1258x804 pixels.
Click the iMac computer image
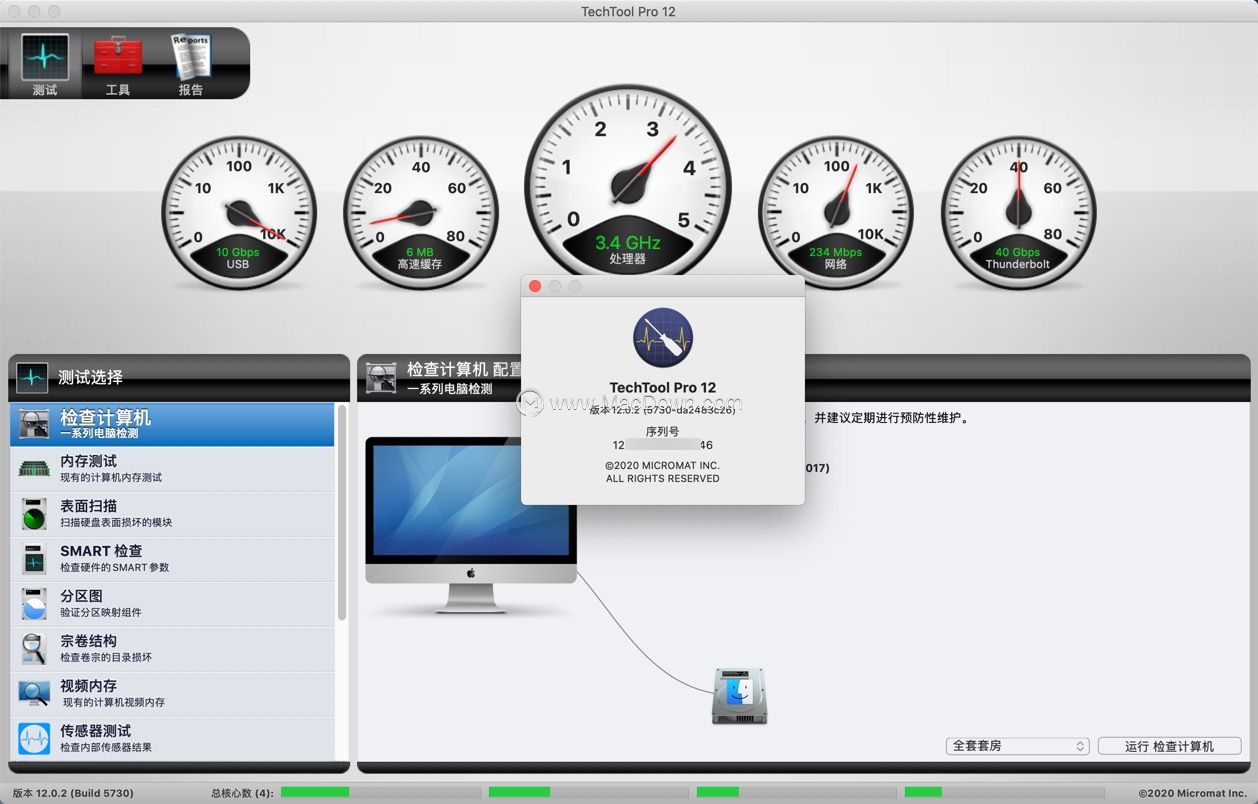[471, 524]
